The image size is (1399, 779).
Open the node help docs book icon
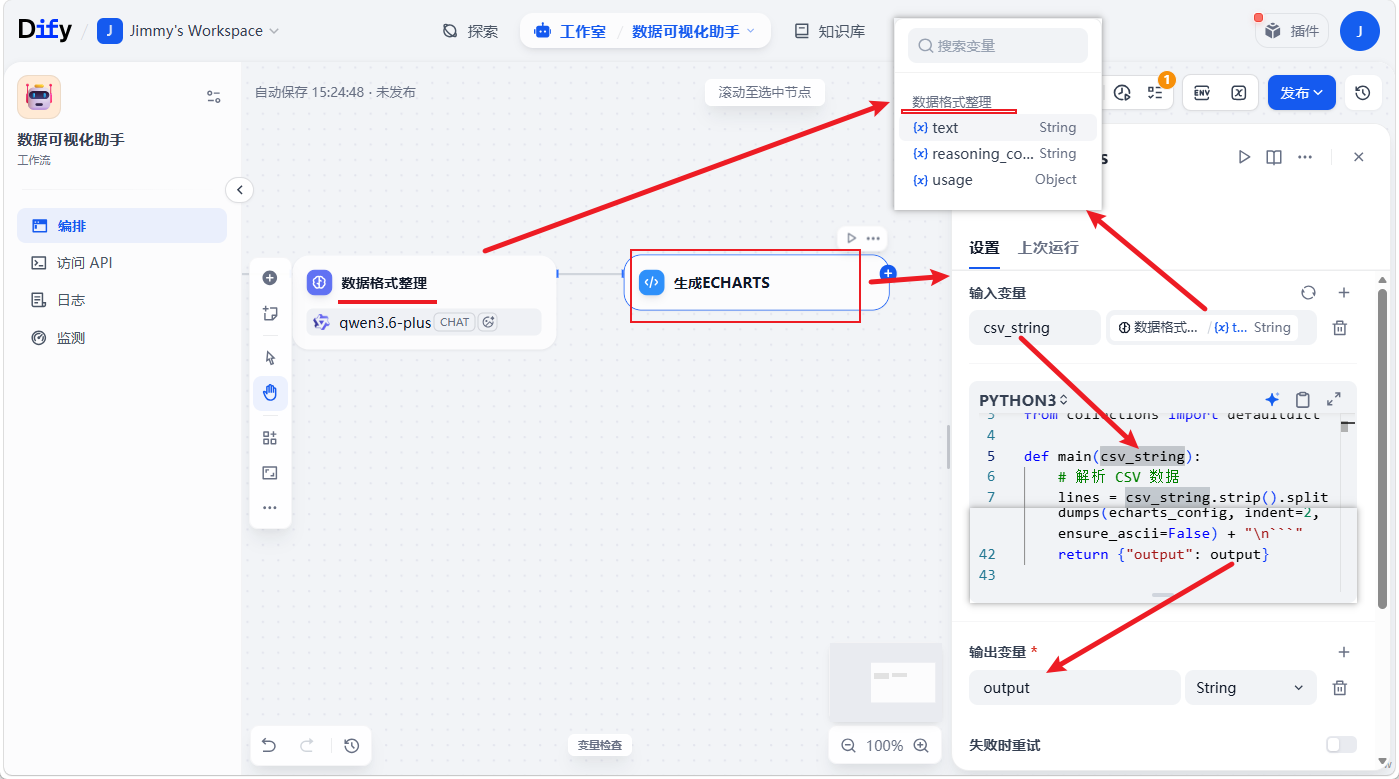pos(1274,157)
